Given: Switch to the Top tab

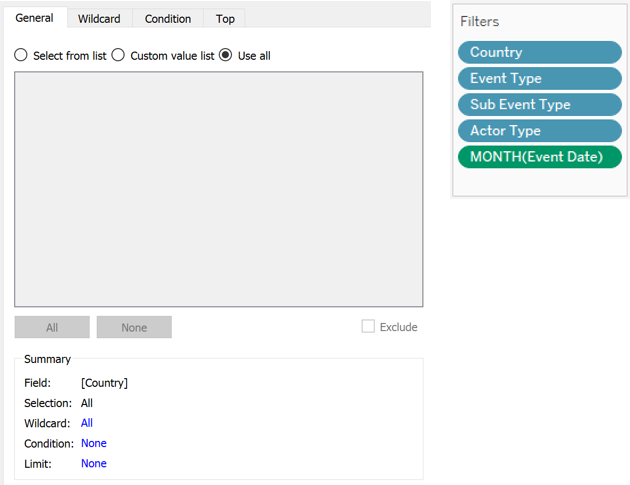Looking at the screenshot, I should point(225,19).
